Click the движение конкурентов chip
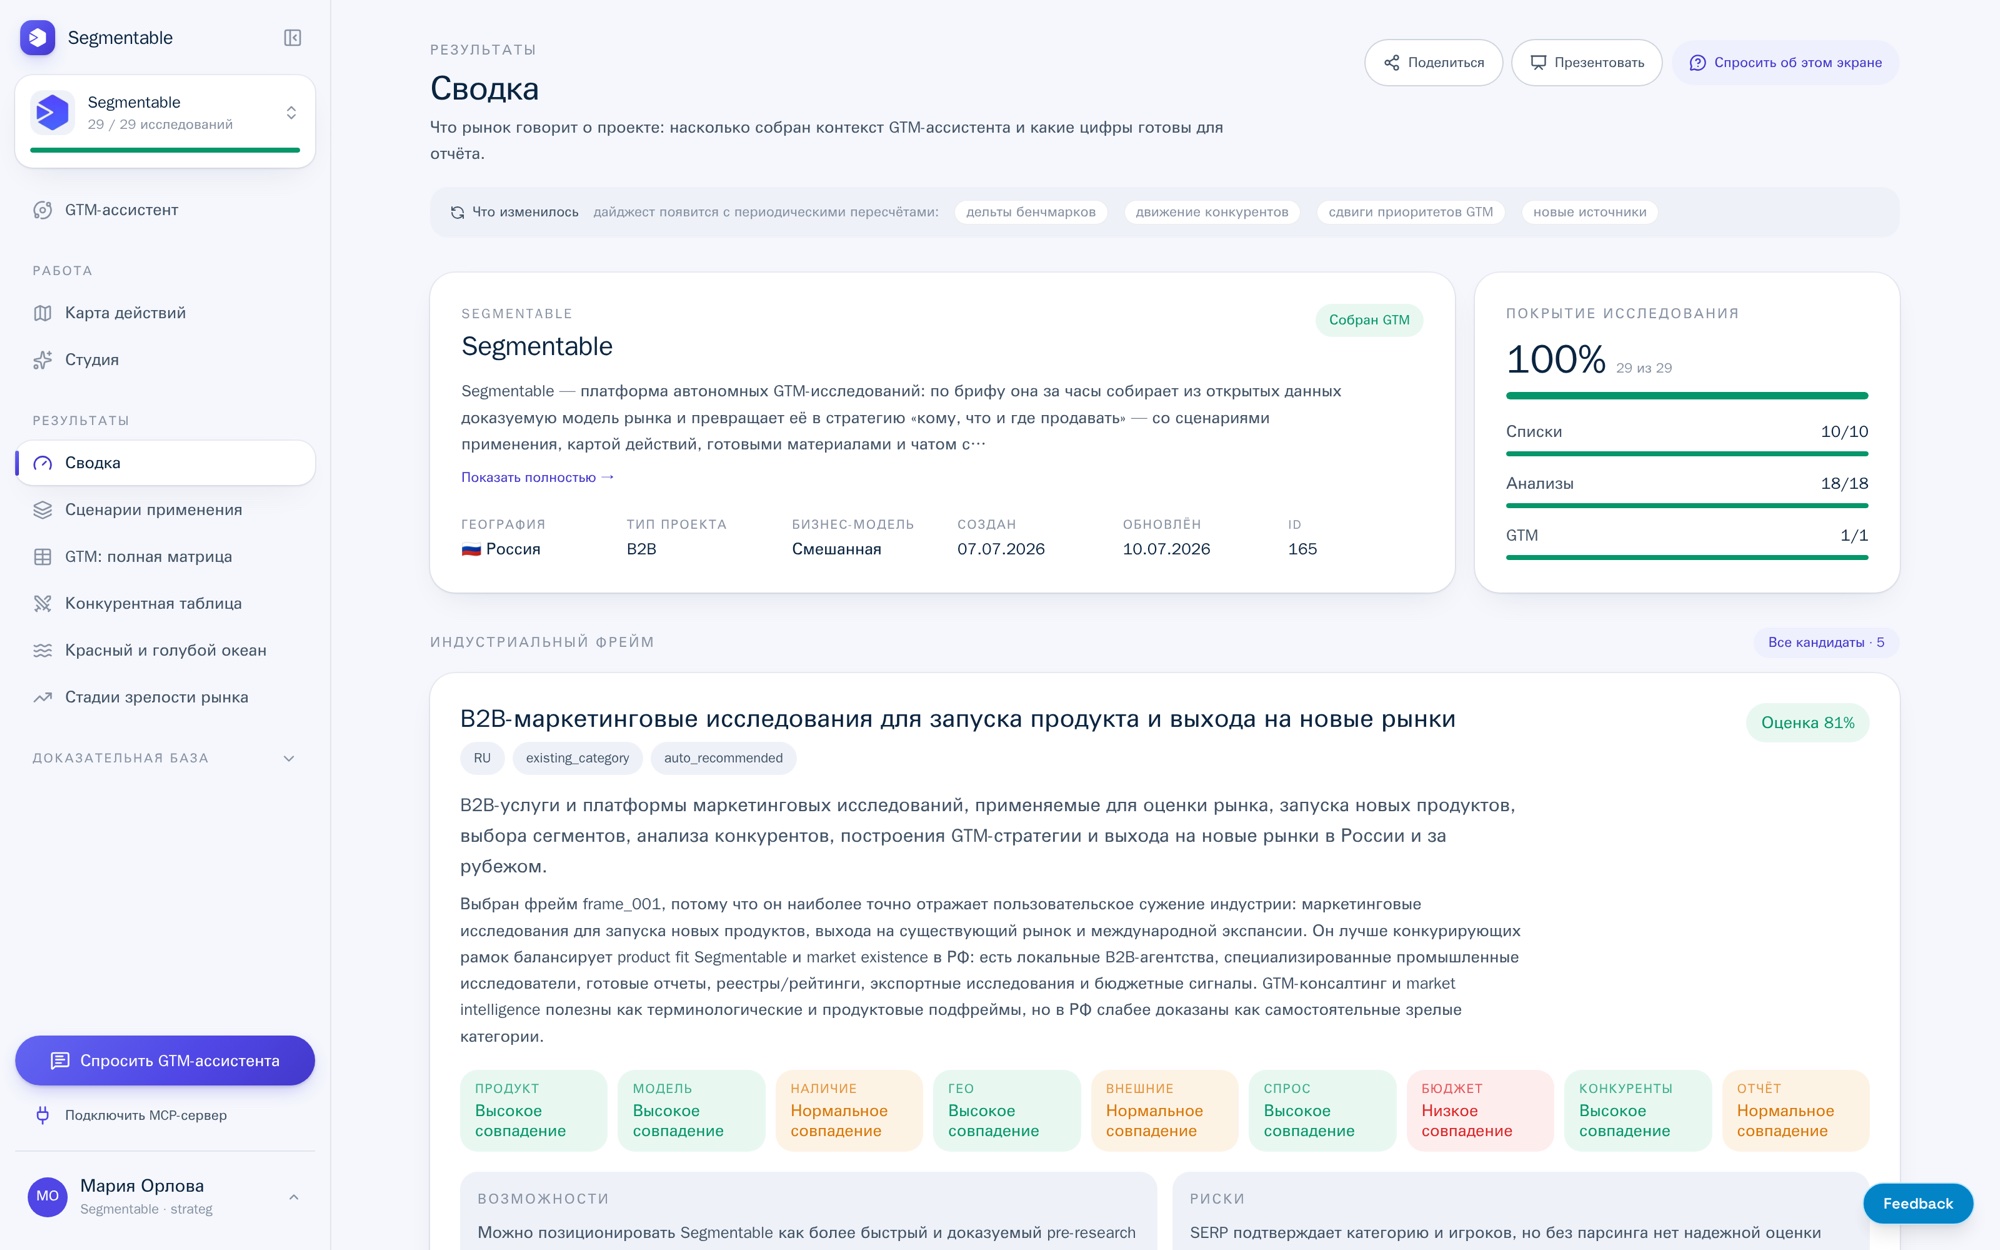 [1211, 212]
